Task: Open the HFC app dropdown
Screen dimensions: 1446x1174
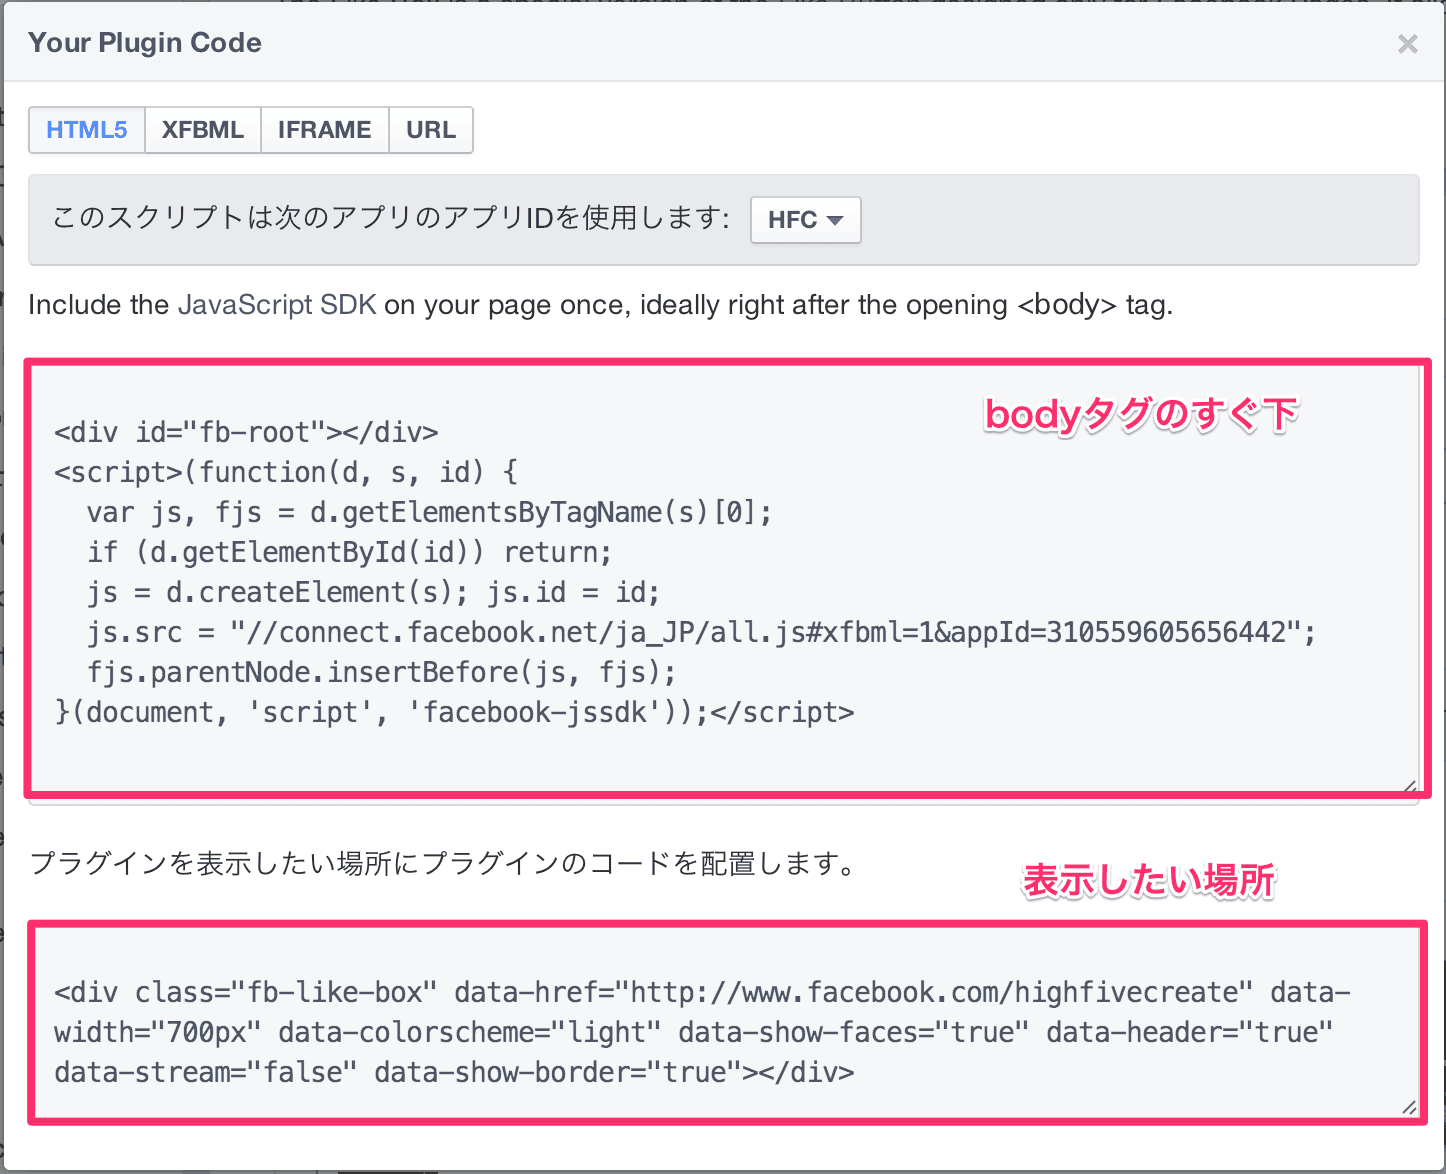Action: (x=805, y=220)
